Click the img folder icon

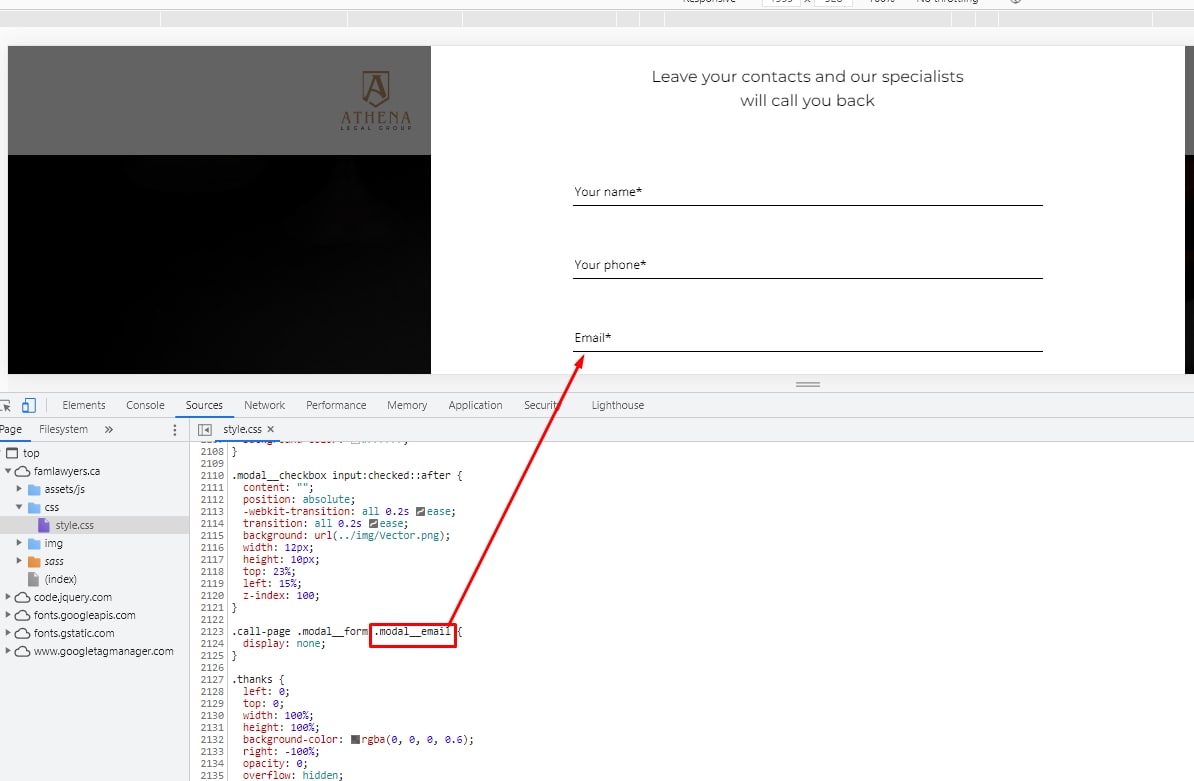pyautogui.click(x=34, y=544)
